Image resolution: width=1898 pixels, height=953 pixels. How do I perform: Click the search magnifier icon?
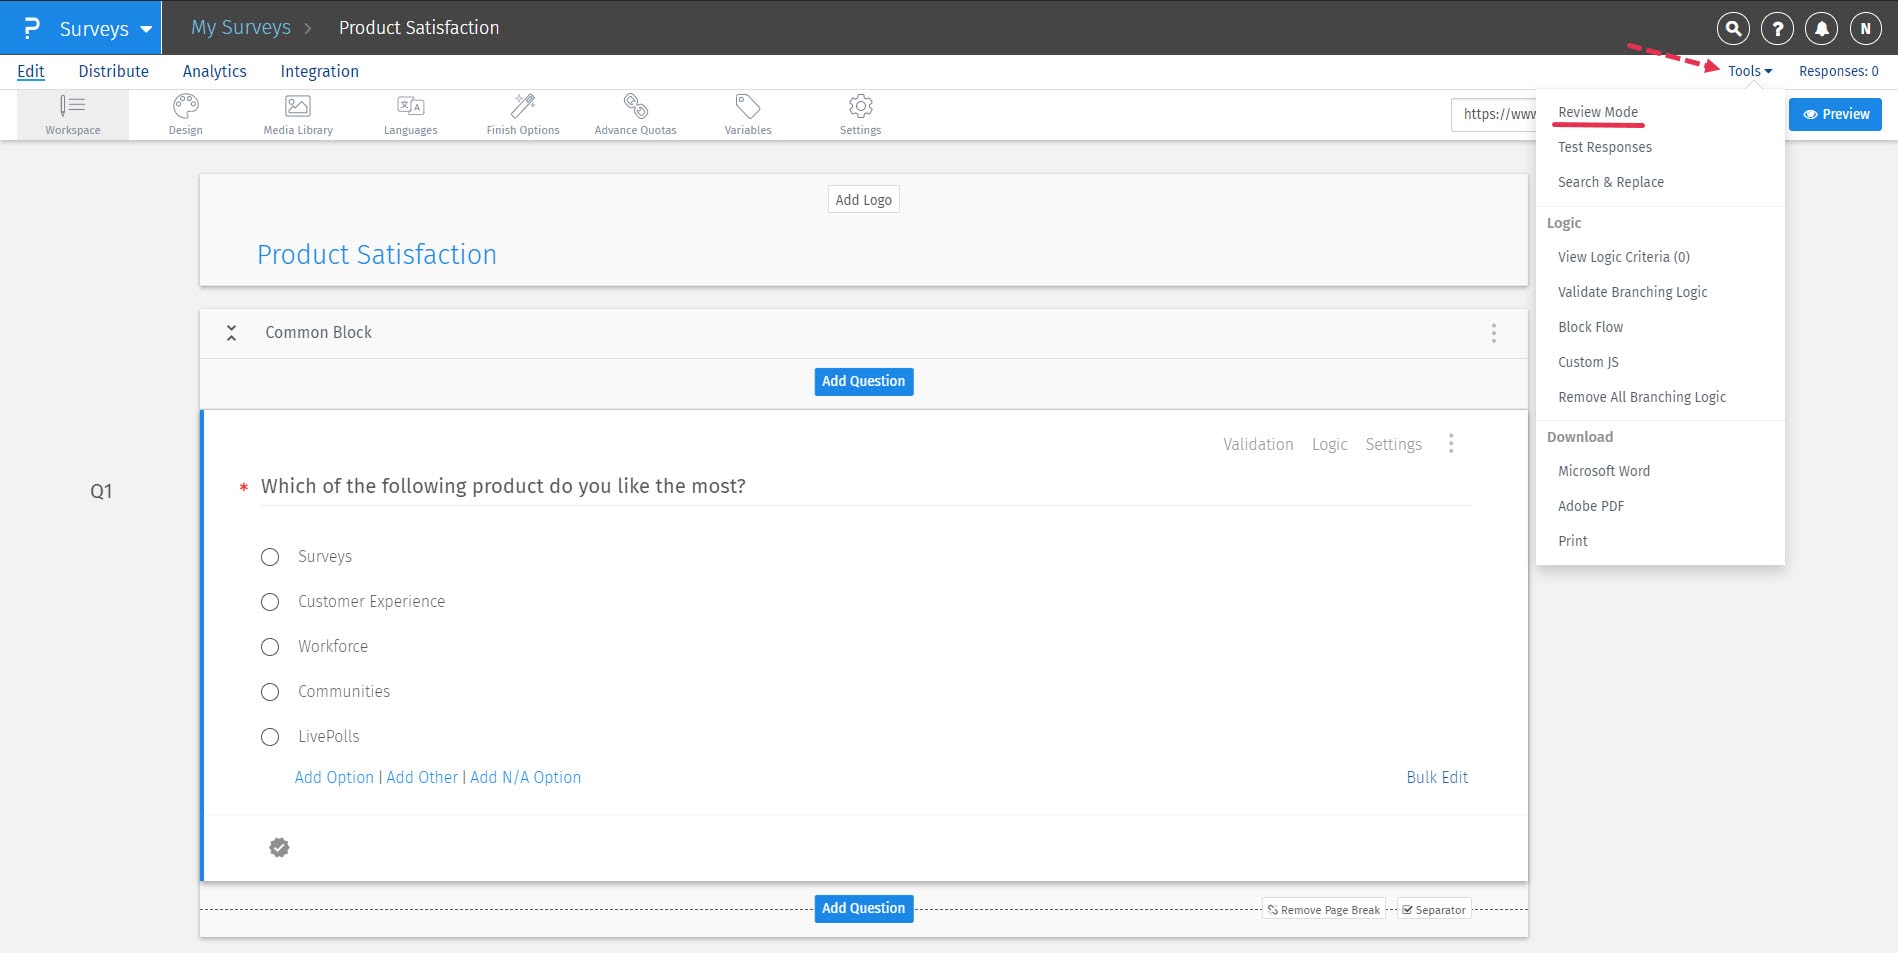[1732, 28]
